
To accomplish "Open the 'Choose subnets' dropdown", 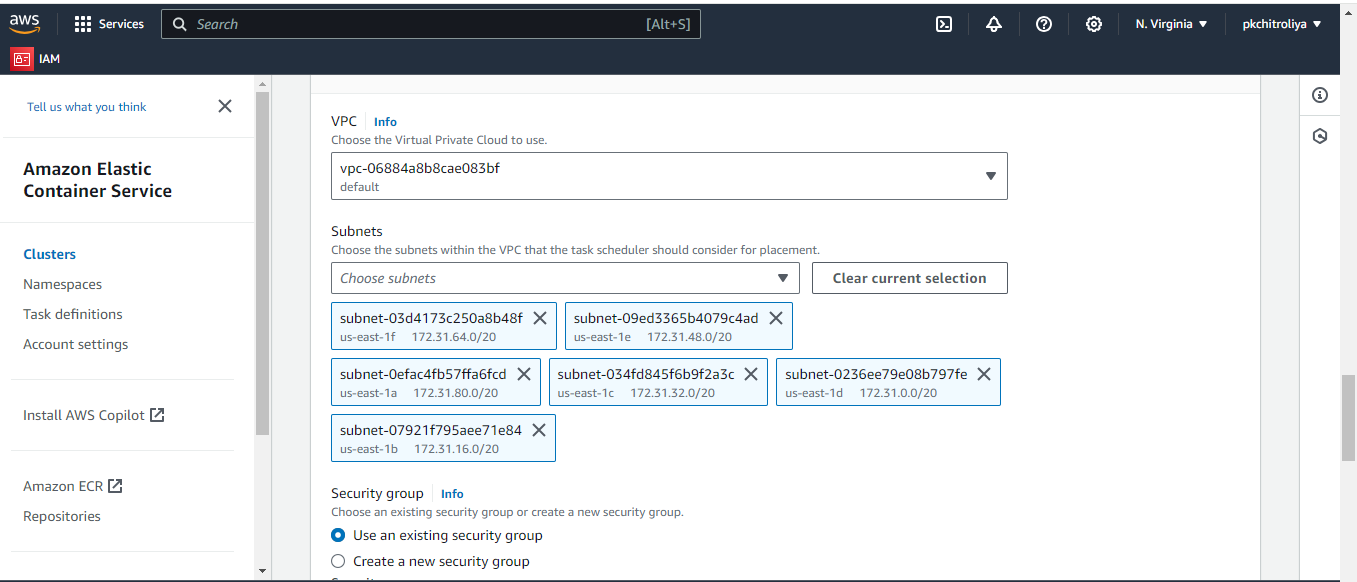I will pos(565,278).
